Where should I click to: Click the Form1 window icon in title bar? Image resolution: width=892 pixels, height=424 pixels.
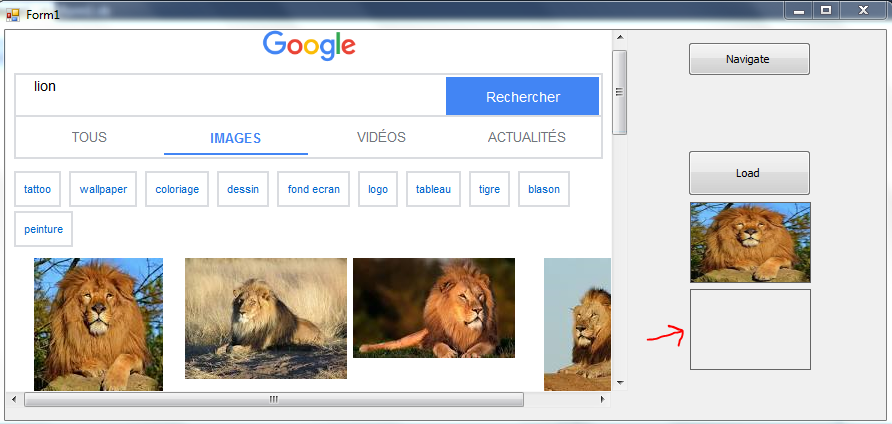click(13, 14)
